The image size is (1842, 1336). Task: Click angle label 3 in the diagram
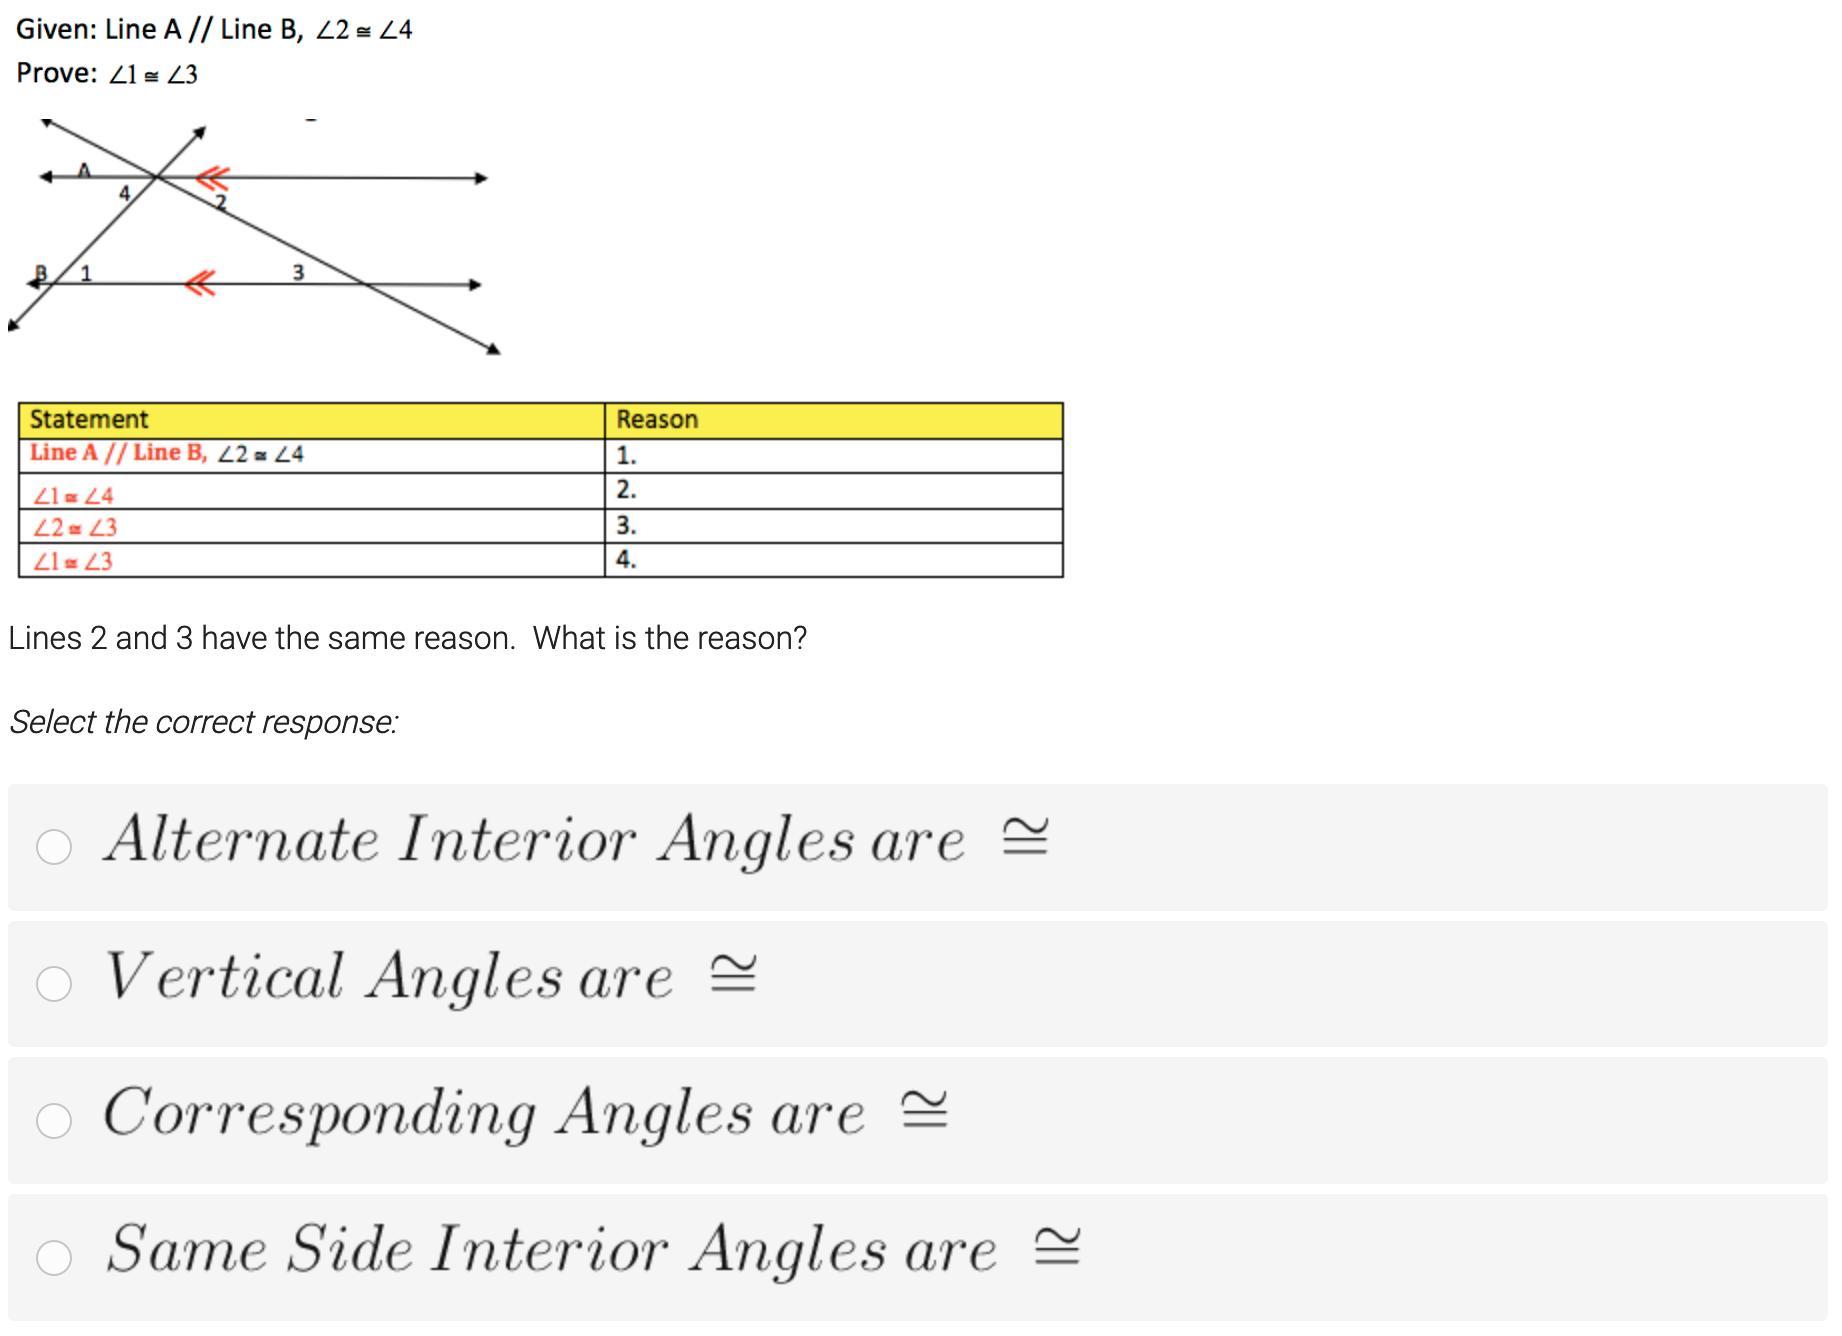point(298,272)
